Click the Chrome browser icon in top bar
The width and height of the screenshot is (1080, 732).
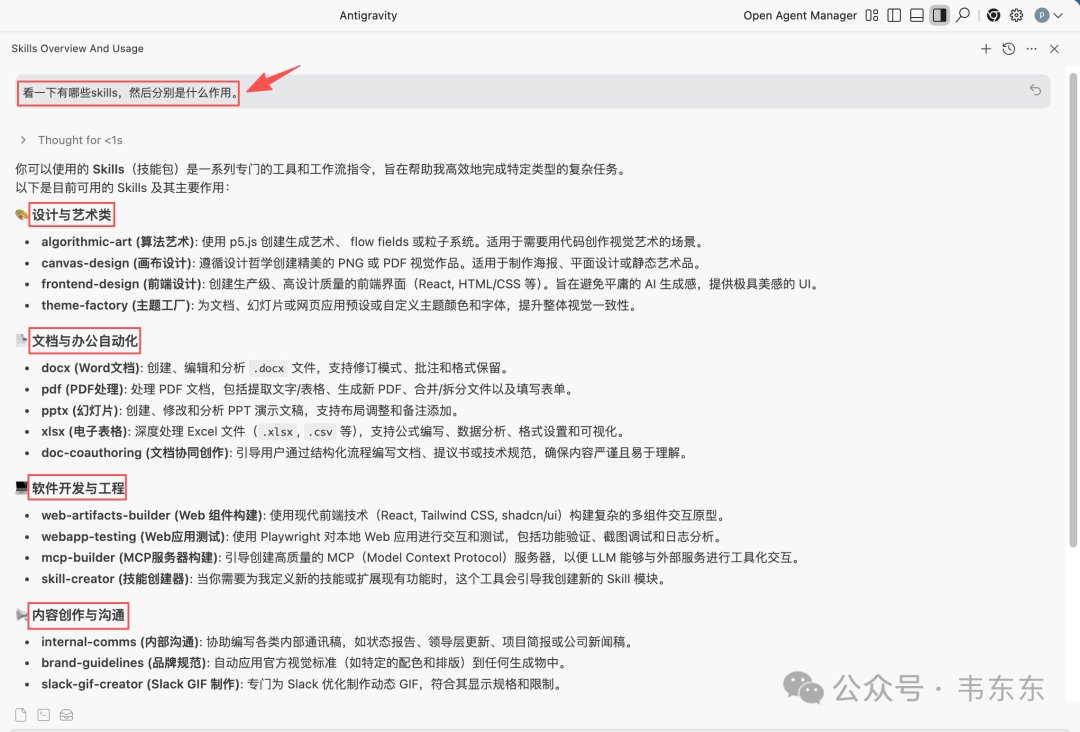point(993,15)
